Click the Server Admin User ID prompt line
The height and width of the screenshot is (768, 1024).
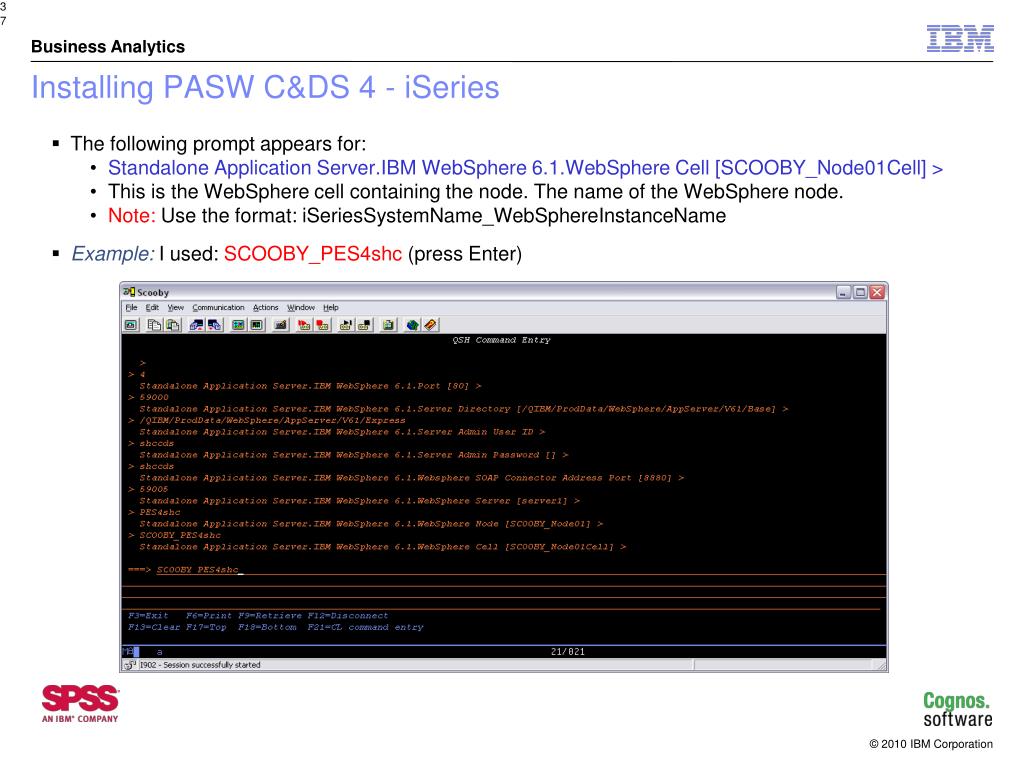pos(342,432)
